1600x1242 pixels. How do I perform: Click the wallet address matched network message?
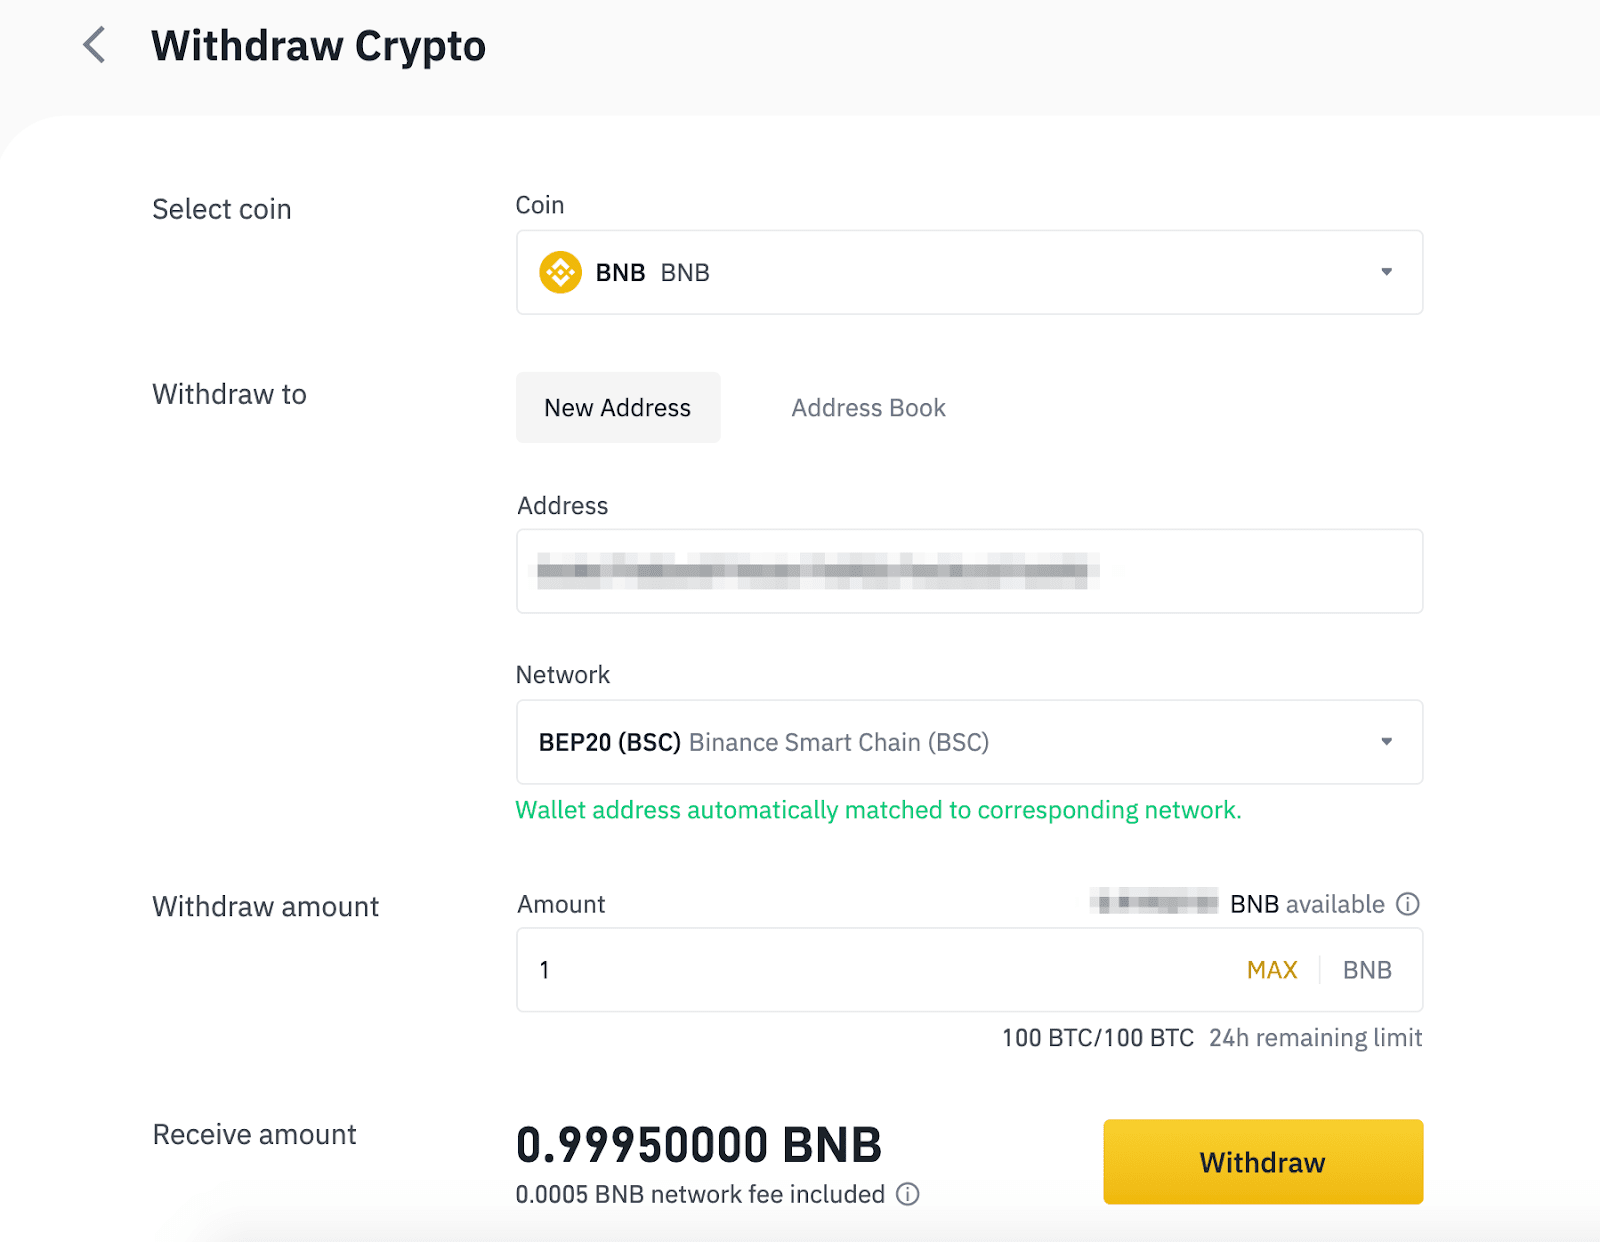coord(878,810)
